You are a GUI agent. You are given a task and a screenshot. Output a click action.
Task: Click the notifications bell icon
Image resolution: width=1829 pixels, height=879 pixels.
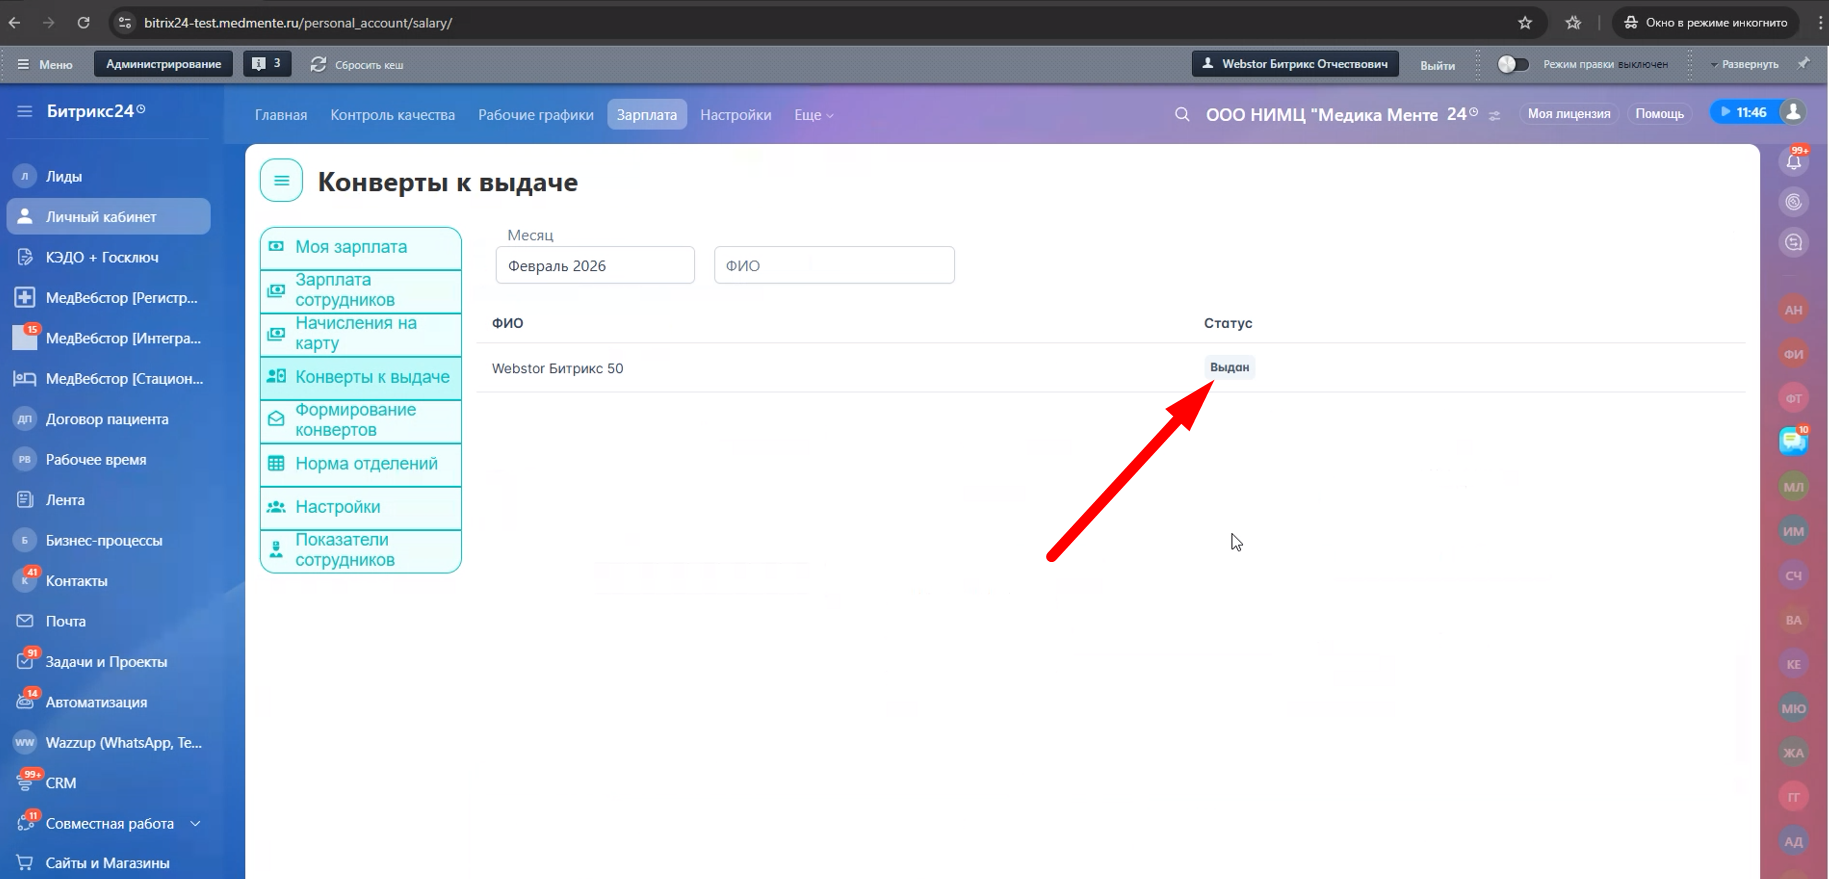click(x=1794, y=161)
